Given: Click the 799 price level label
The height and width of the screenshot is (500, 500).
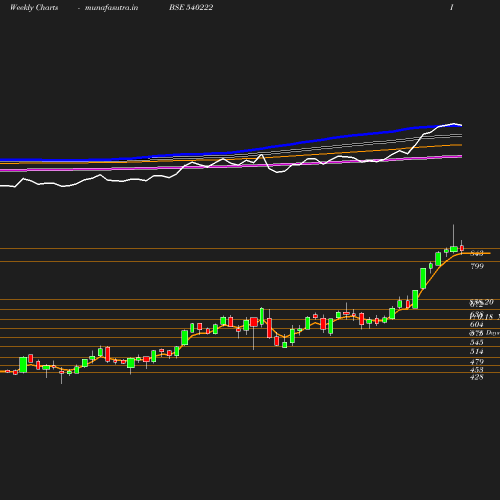Looking at the screenshot, I should pyautogui.click(x=477, y=266).
